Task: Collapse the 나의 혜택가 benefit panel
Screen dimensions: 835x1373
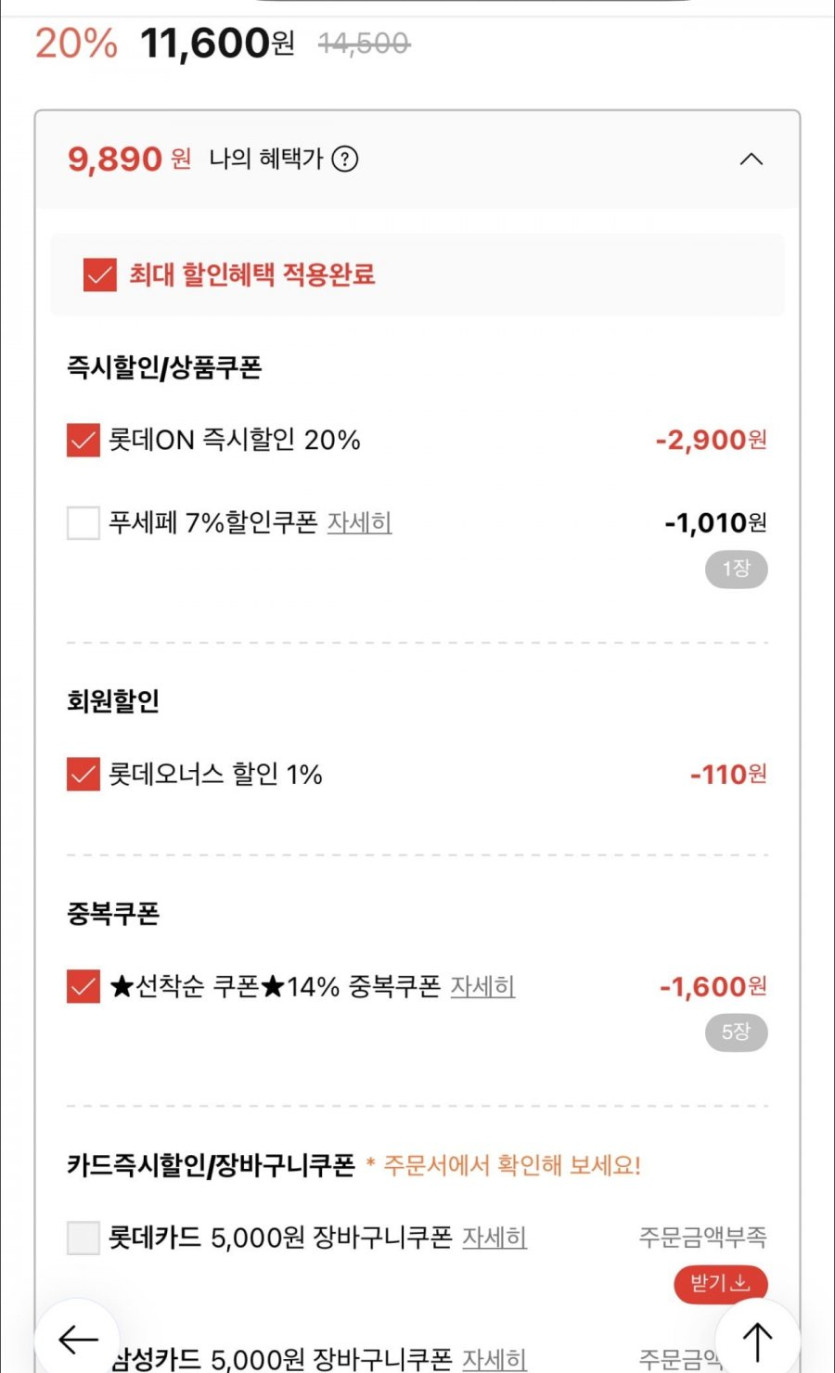Action: 750,159
